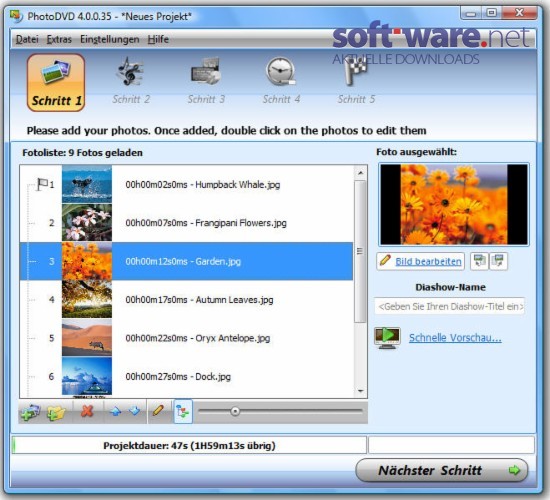Move photo up with blue up arrow
Screen dimensions: 550x500
tap(115, 411)
